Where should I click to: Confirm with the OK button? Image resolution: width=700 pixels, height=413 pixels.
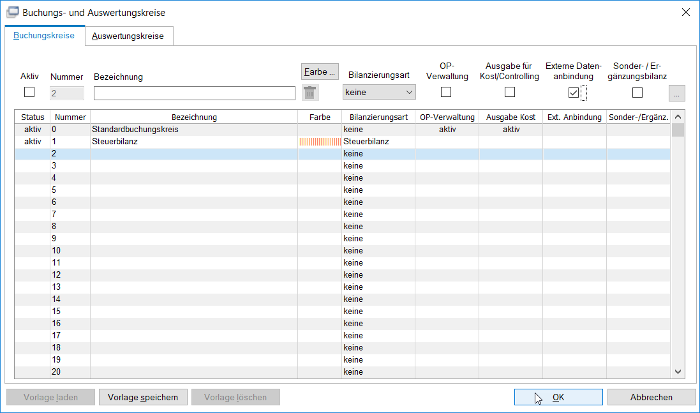click(x=558, y=397)
